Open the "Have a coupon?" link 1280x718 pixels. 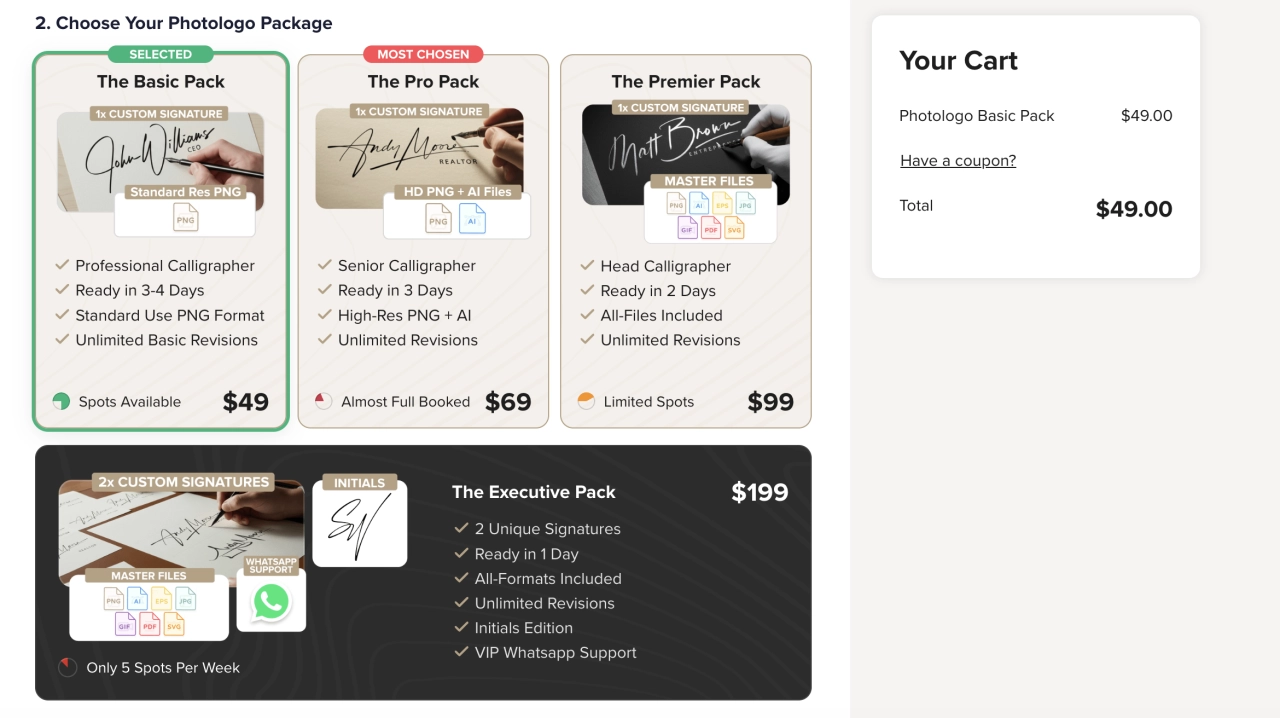click(958, 160)
